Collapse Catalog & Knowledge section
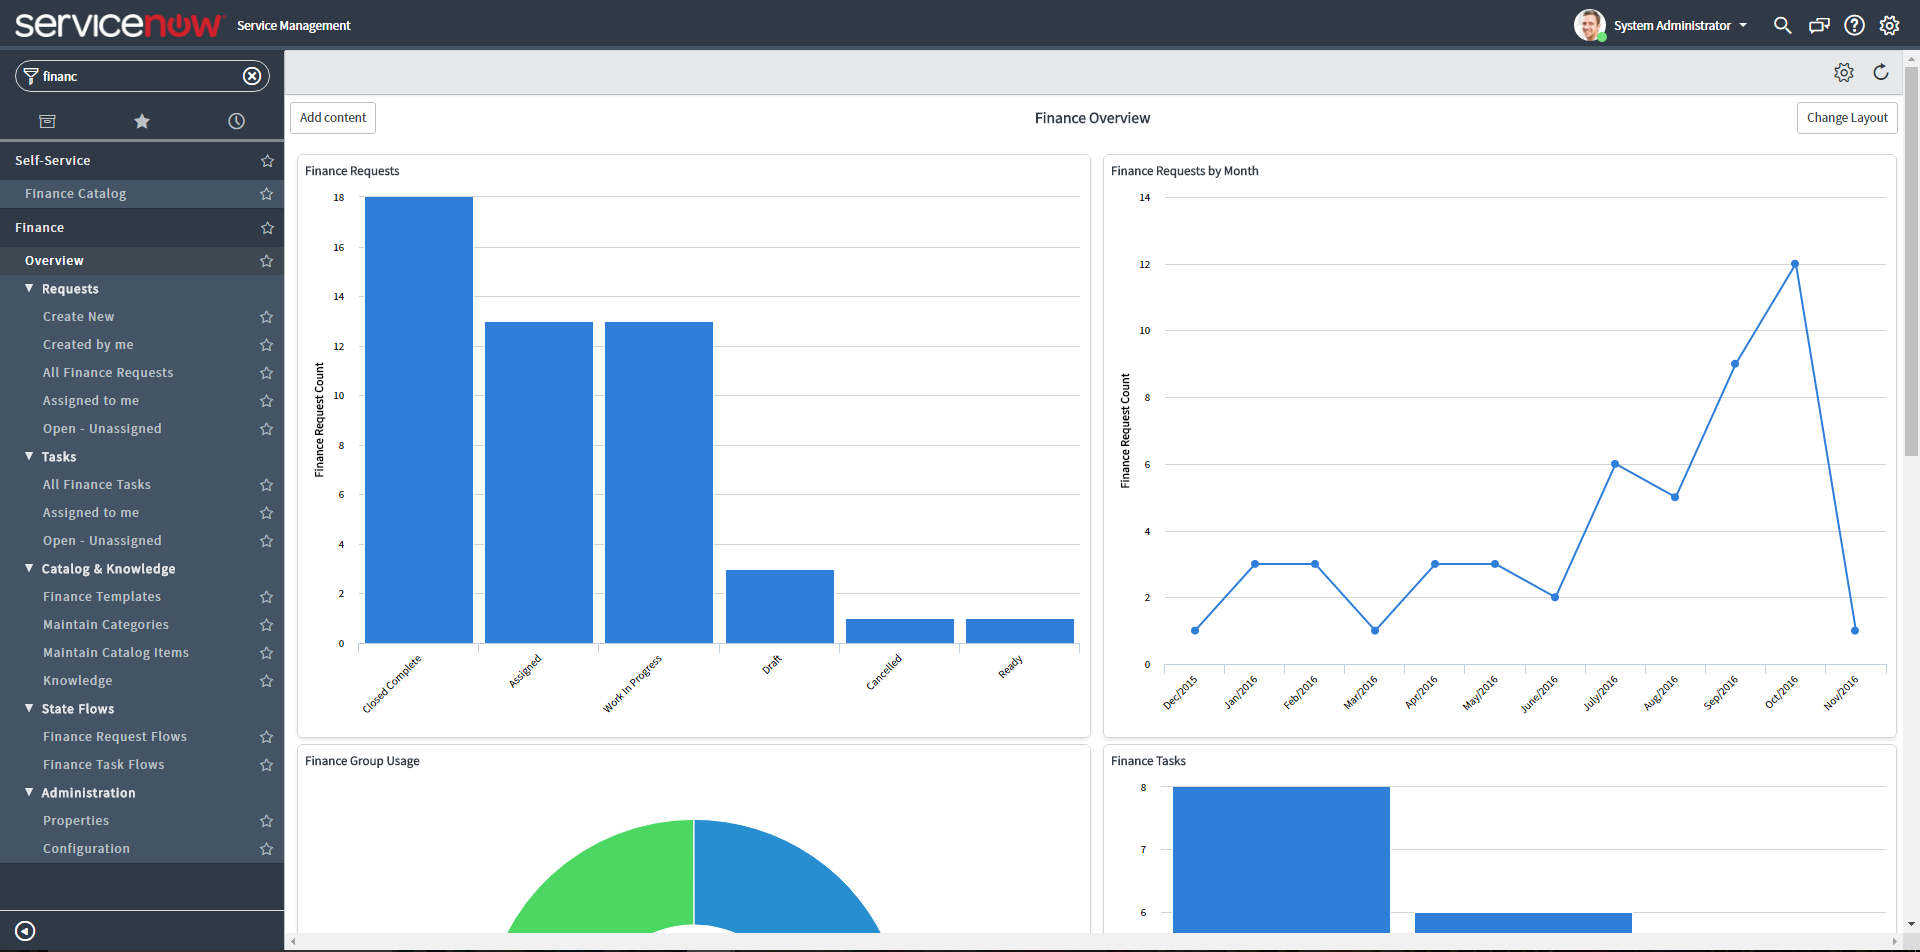Image resolution: width=1920 pixels, height=952 pixels. tap(29, 568)
